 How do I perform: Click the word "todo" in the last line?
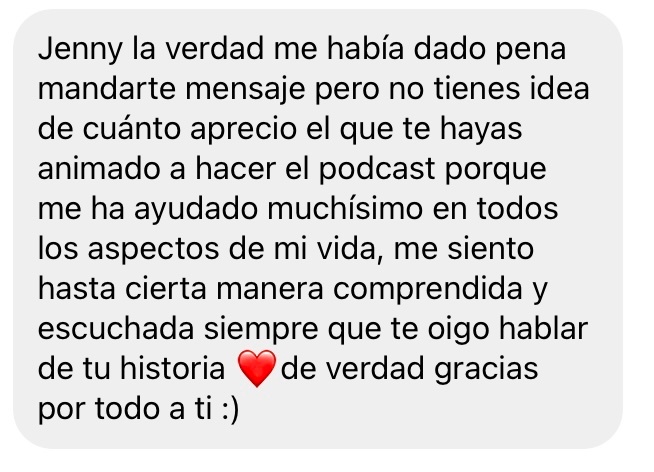(127, 409)
